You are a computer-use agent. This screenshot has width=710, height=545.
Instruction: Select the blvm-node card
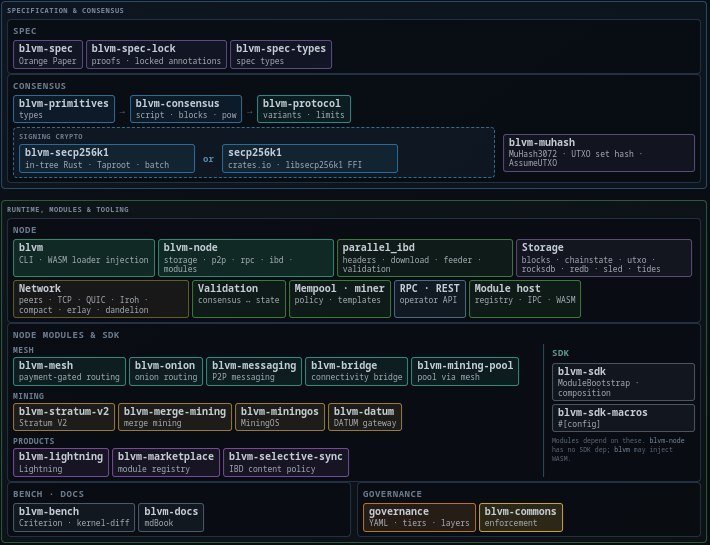[x=246, y=258]
